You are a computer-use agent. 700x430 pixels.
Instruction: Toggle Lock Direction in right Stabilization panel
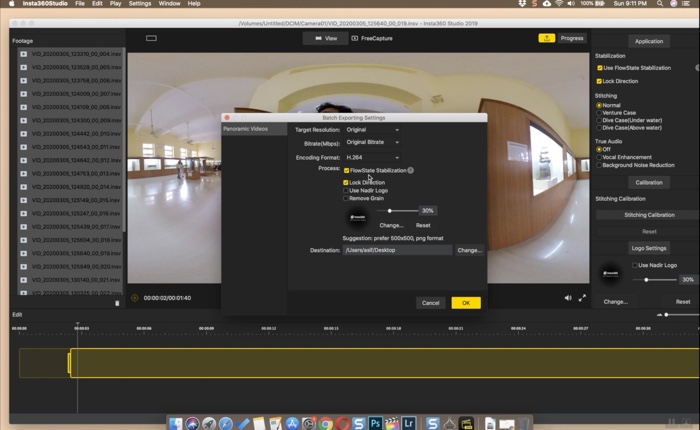click(x=599, y=81)
